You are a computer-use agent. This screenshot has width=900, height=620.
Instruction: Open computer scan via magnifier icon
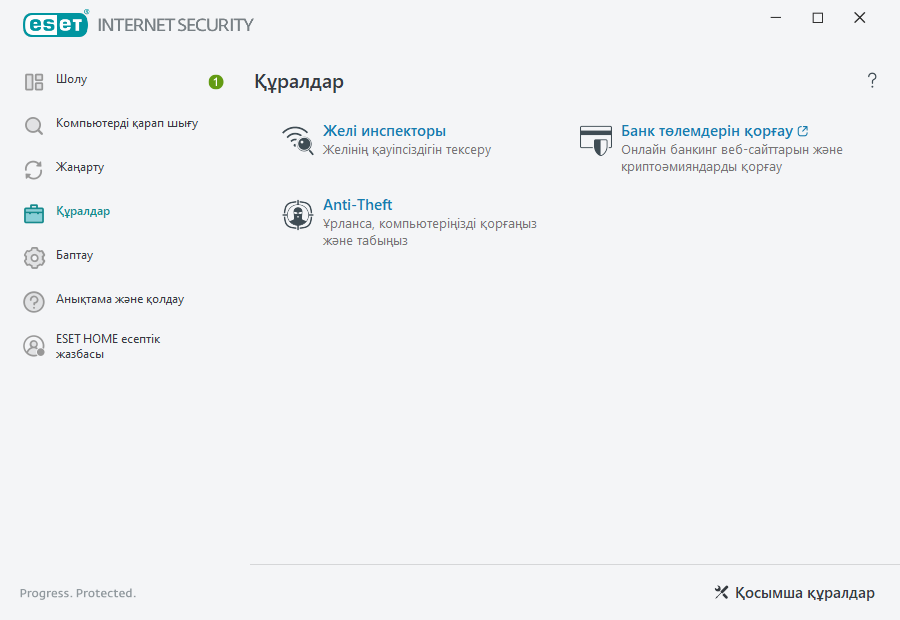(33, 125)
